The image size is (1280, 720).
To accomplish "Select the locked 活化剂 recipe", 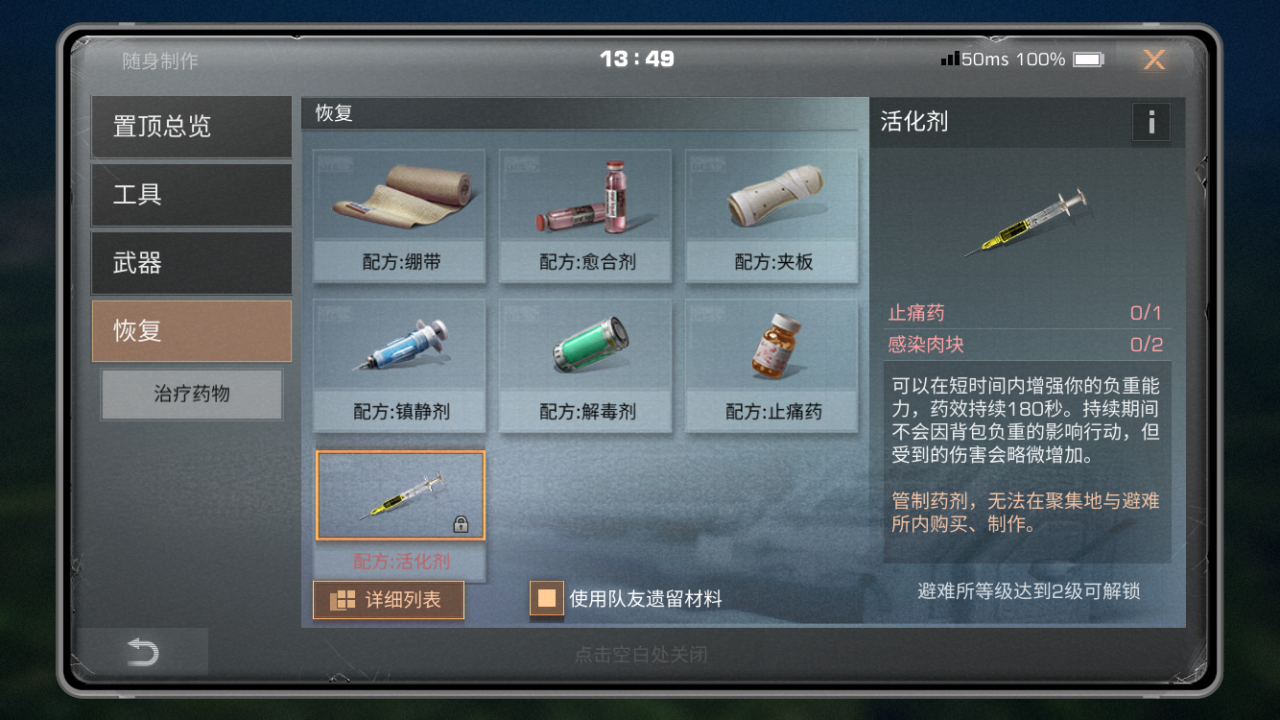I will 400,515.
